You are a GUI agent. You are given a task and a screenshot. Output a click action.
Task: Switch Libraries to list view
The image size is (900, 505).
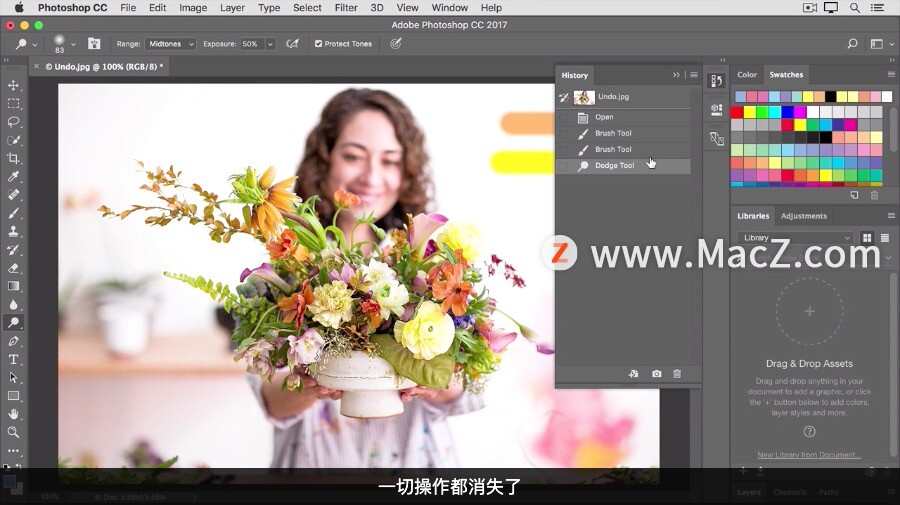(x=885, y=238)
